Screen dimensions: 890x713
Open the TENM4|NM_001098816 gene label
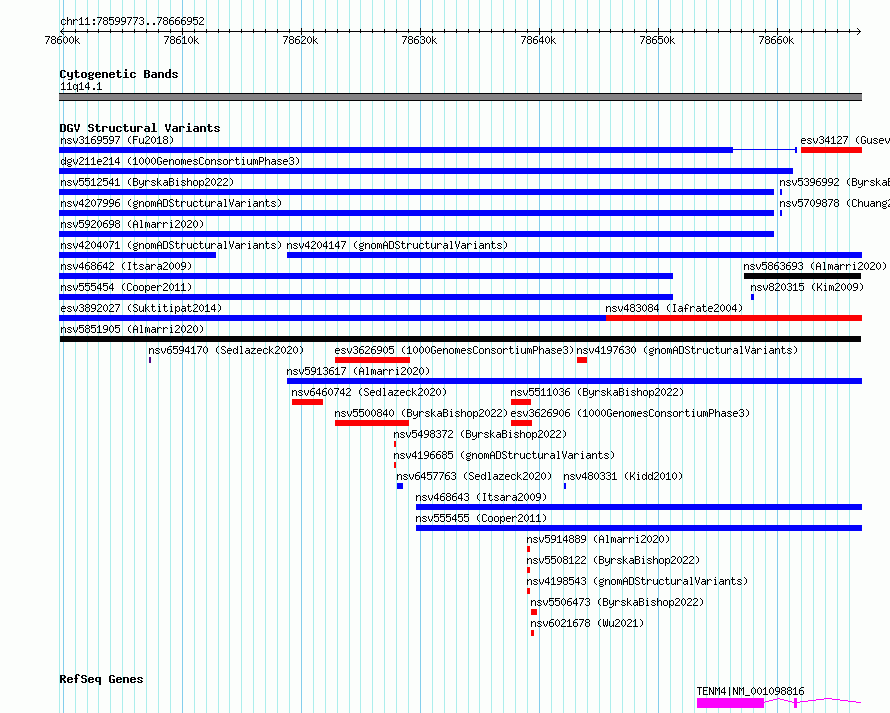click(750, 691)
